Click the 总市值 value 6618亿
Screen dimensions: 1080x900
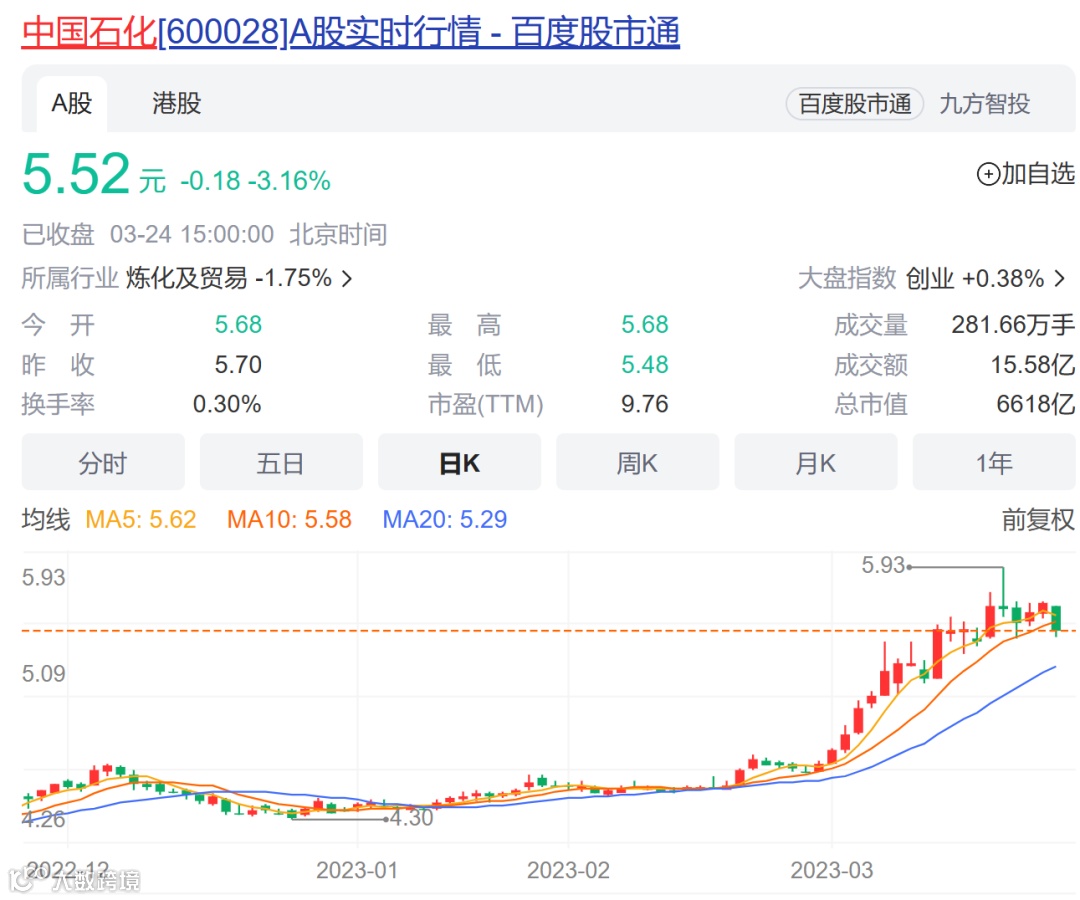coord(1036,404)
